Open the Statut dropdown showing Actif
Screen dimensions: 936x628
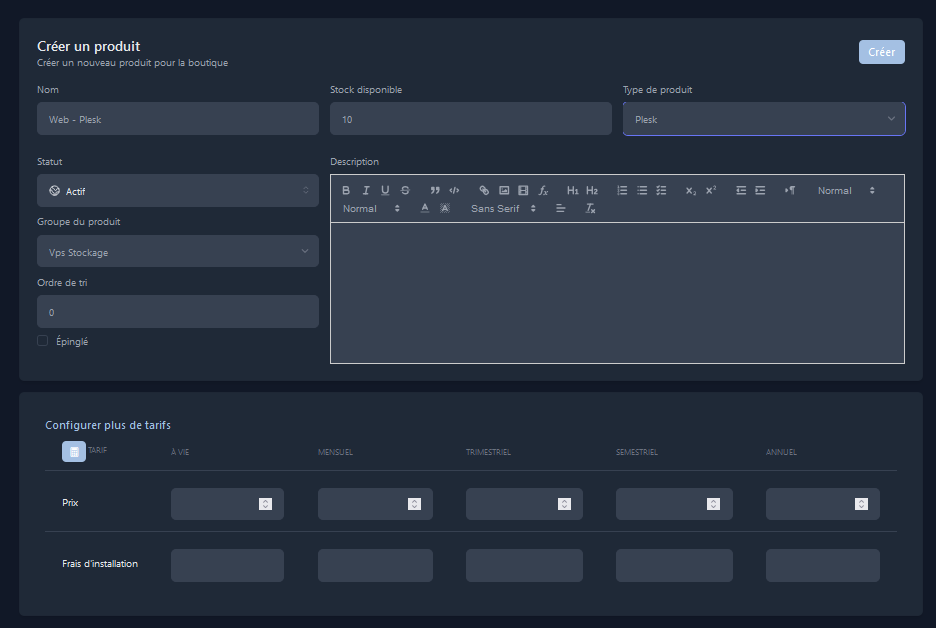(177, 191)
